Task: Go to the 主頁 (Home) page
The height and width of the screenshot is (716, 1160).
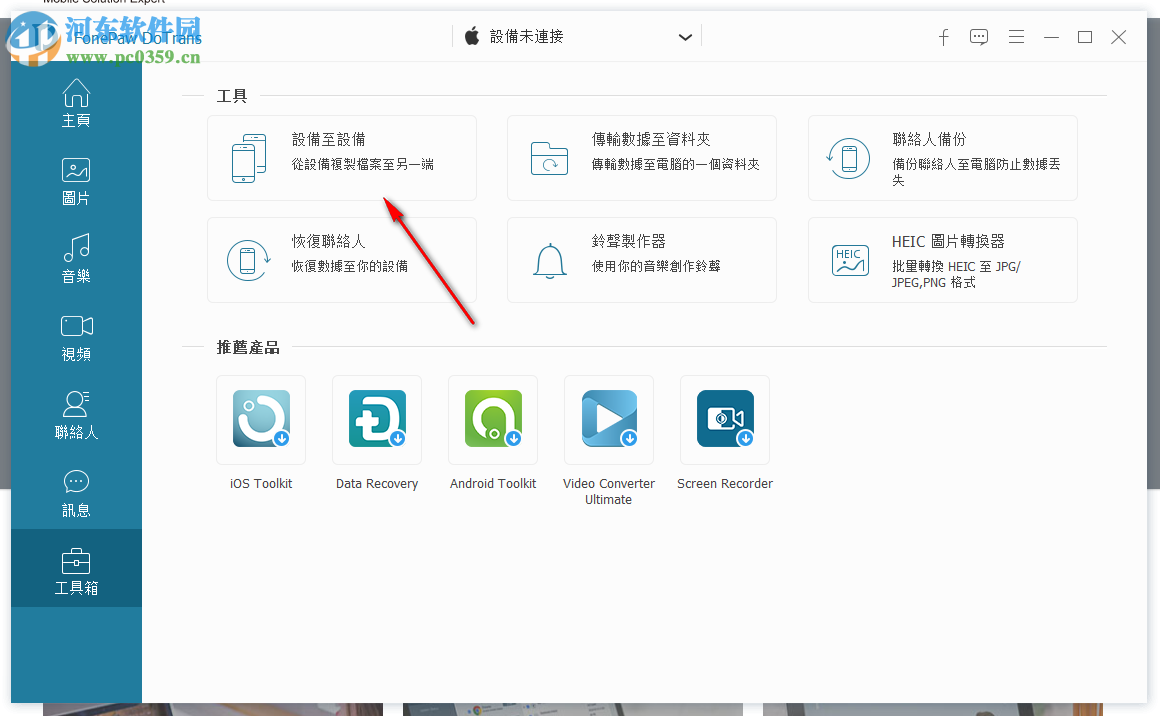Action: [76, 103]
